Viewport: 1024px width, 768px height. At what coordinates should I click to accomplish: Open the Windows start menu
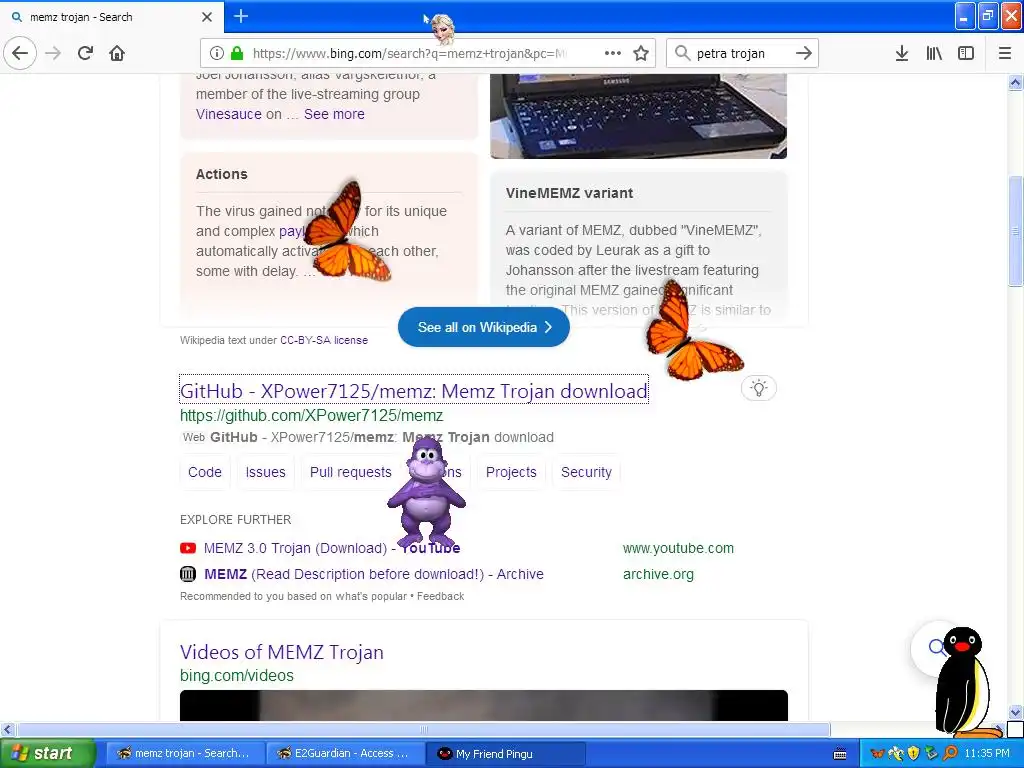pyautogui.click(x=47, y=754)
